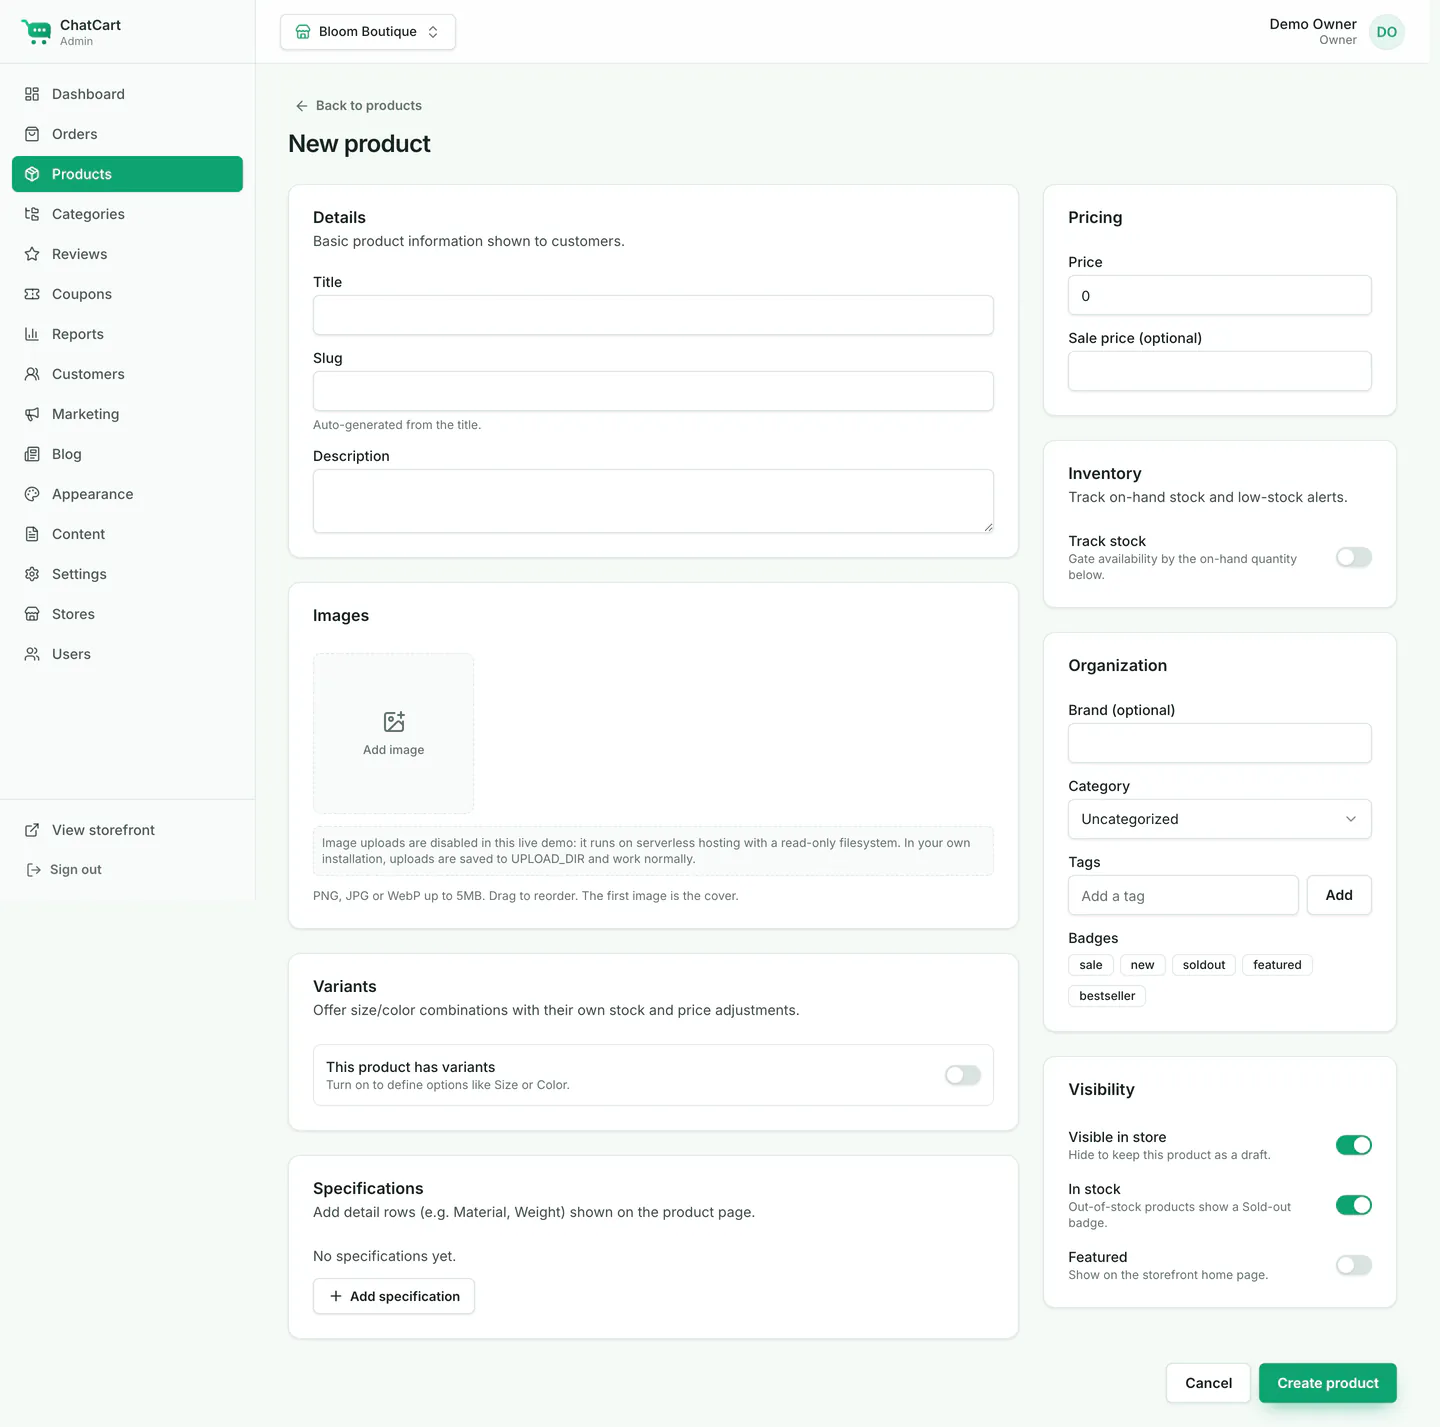The image size is (1440, 1427).
Task: Expand the Category dropdown showing Uncategorized
Action: pos(1220,819)
